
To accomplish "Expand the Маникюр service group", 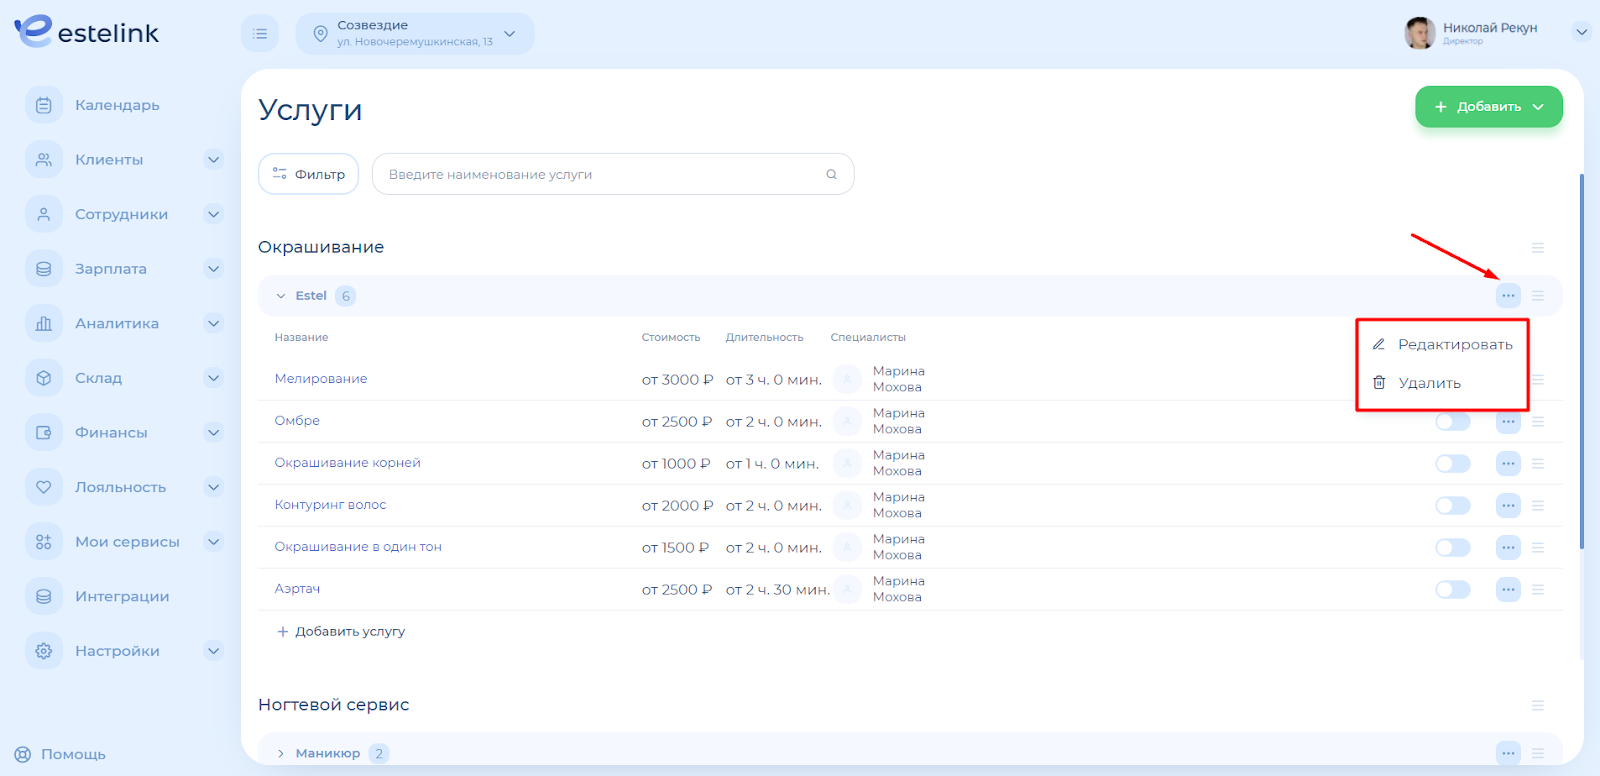I will [x=281, y=754].
